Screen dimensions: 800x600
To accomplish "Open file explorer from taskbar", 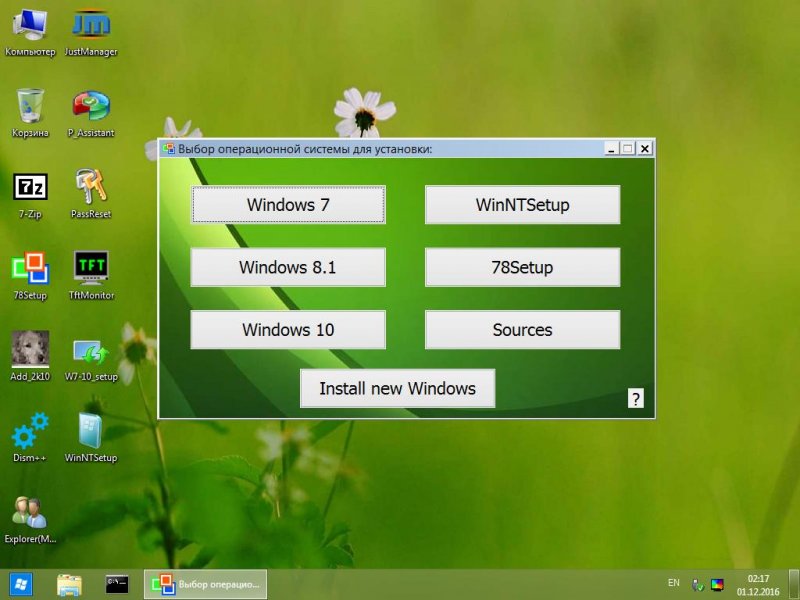I will point(69,585).
